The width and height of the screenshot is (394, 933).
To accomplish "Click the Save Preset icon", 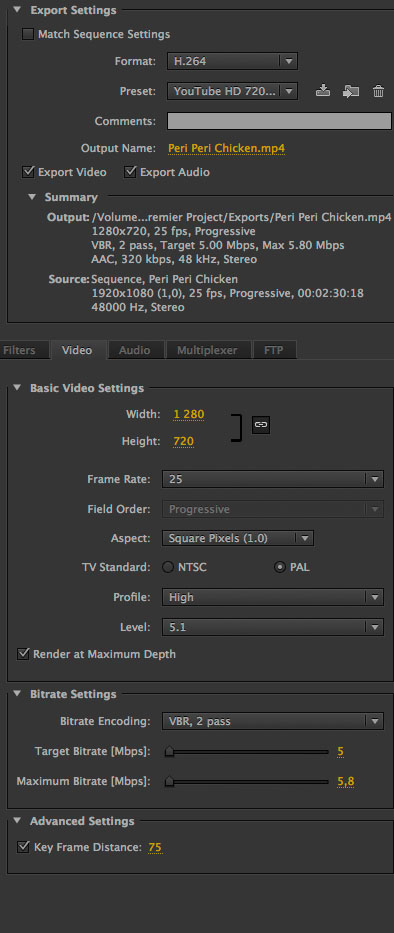I will point(323,91).
